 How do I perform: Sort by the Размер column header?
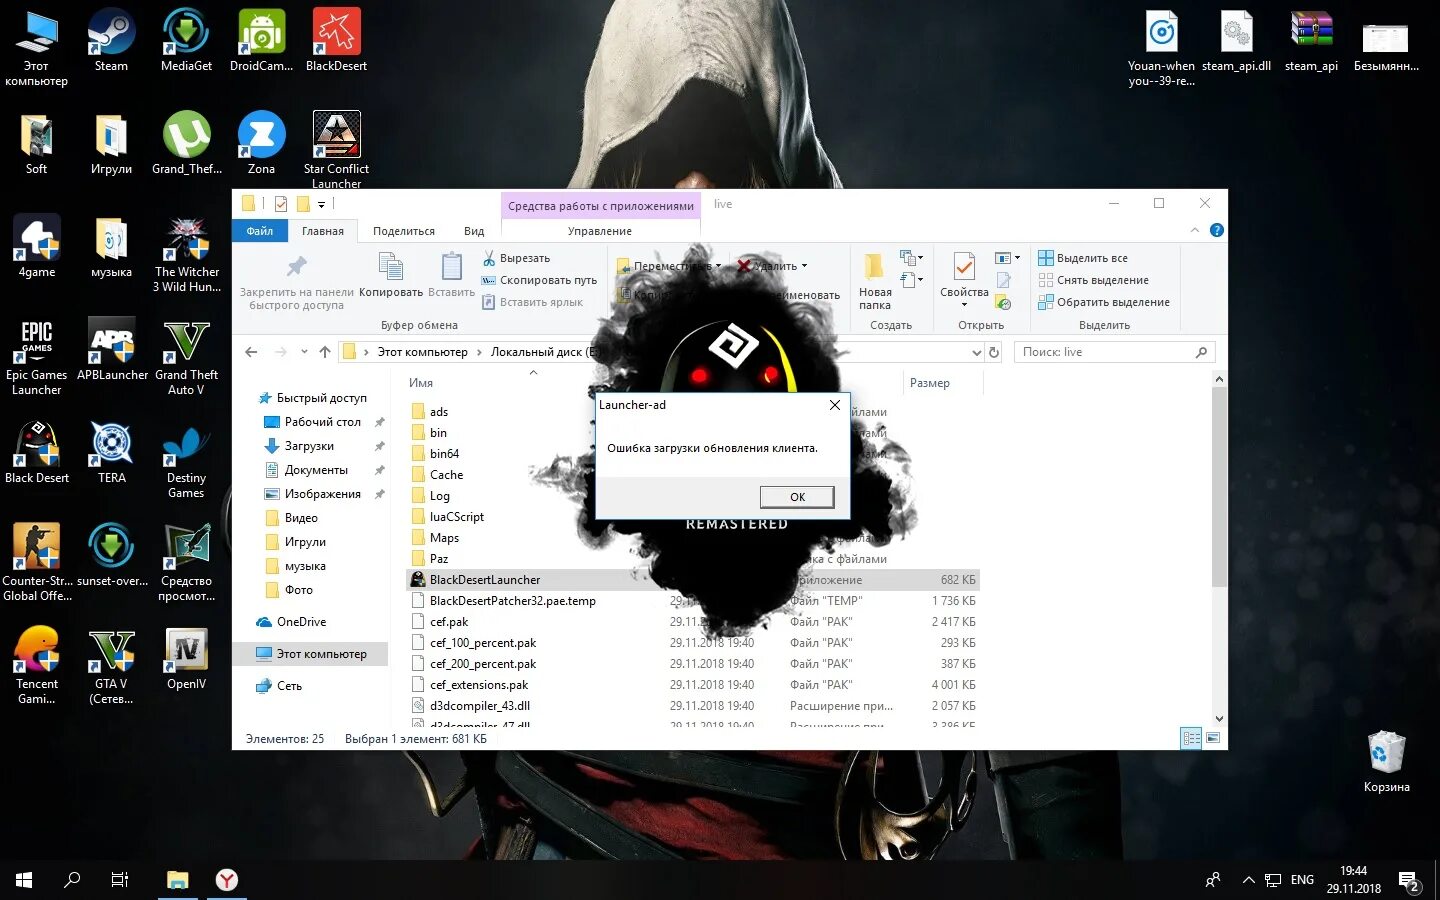(930, 383)
